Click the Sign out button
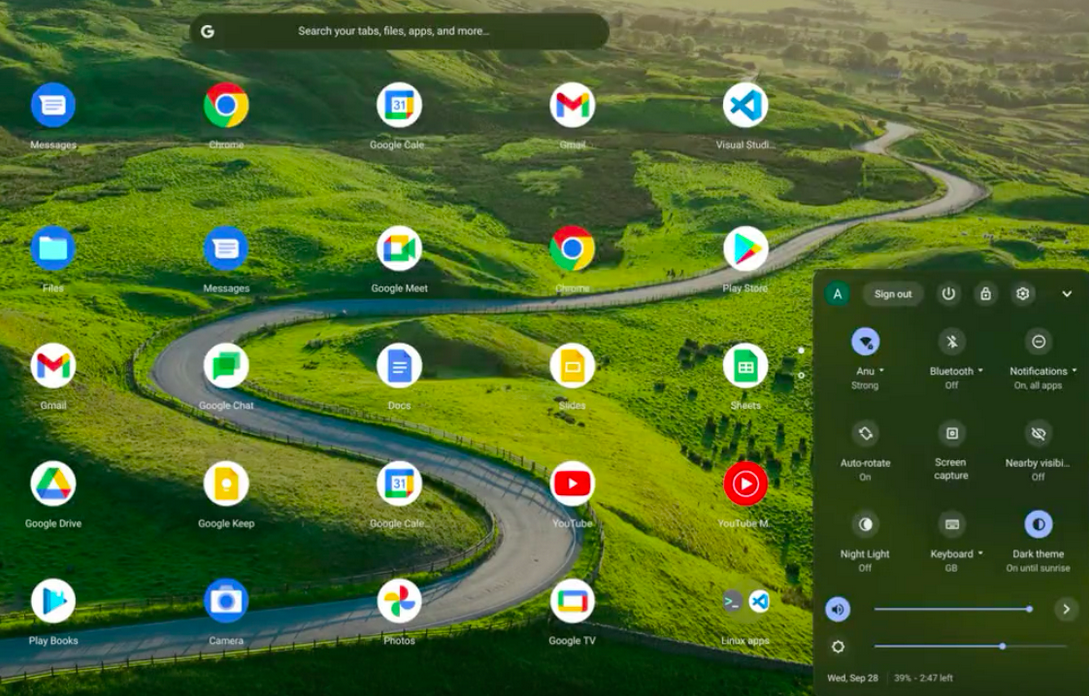This screenshot has height=696, width=1089. click(x=892, y=294)
